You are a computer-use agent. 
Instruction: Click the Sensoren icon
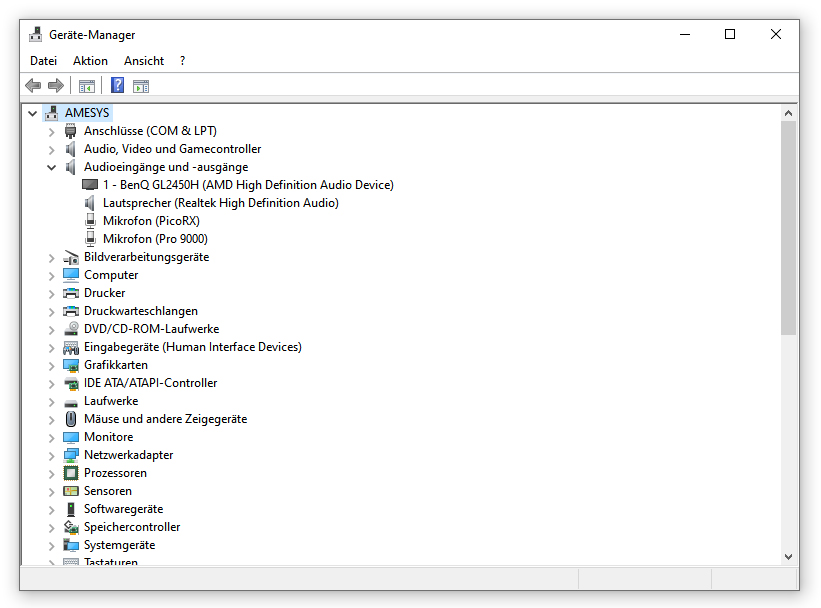click(x=71, y=491)
